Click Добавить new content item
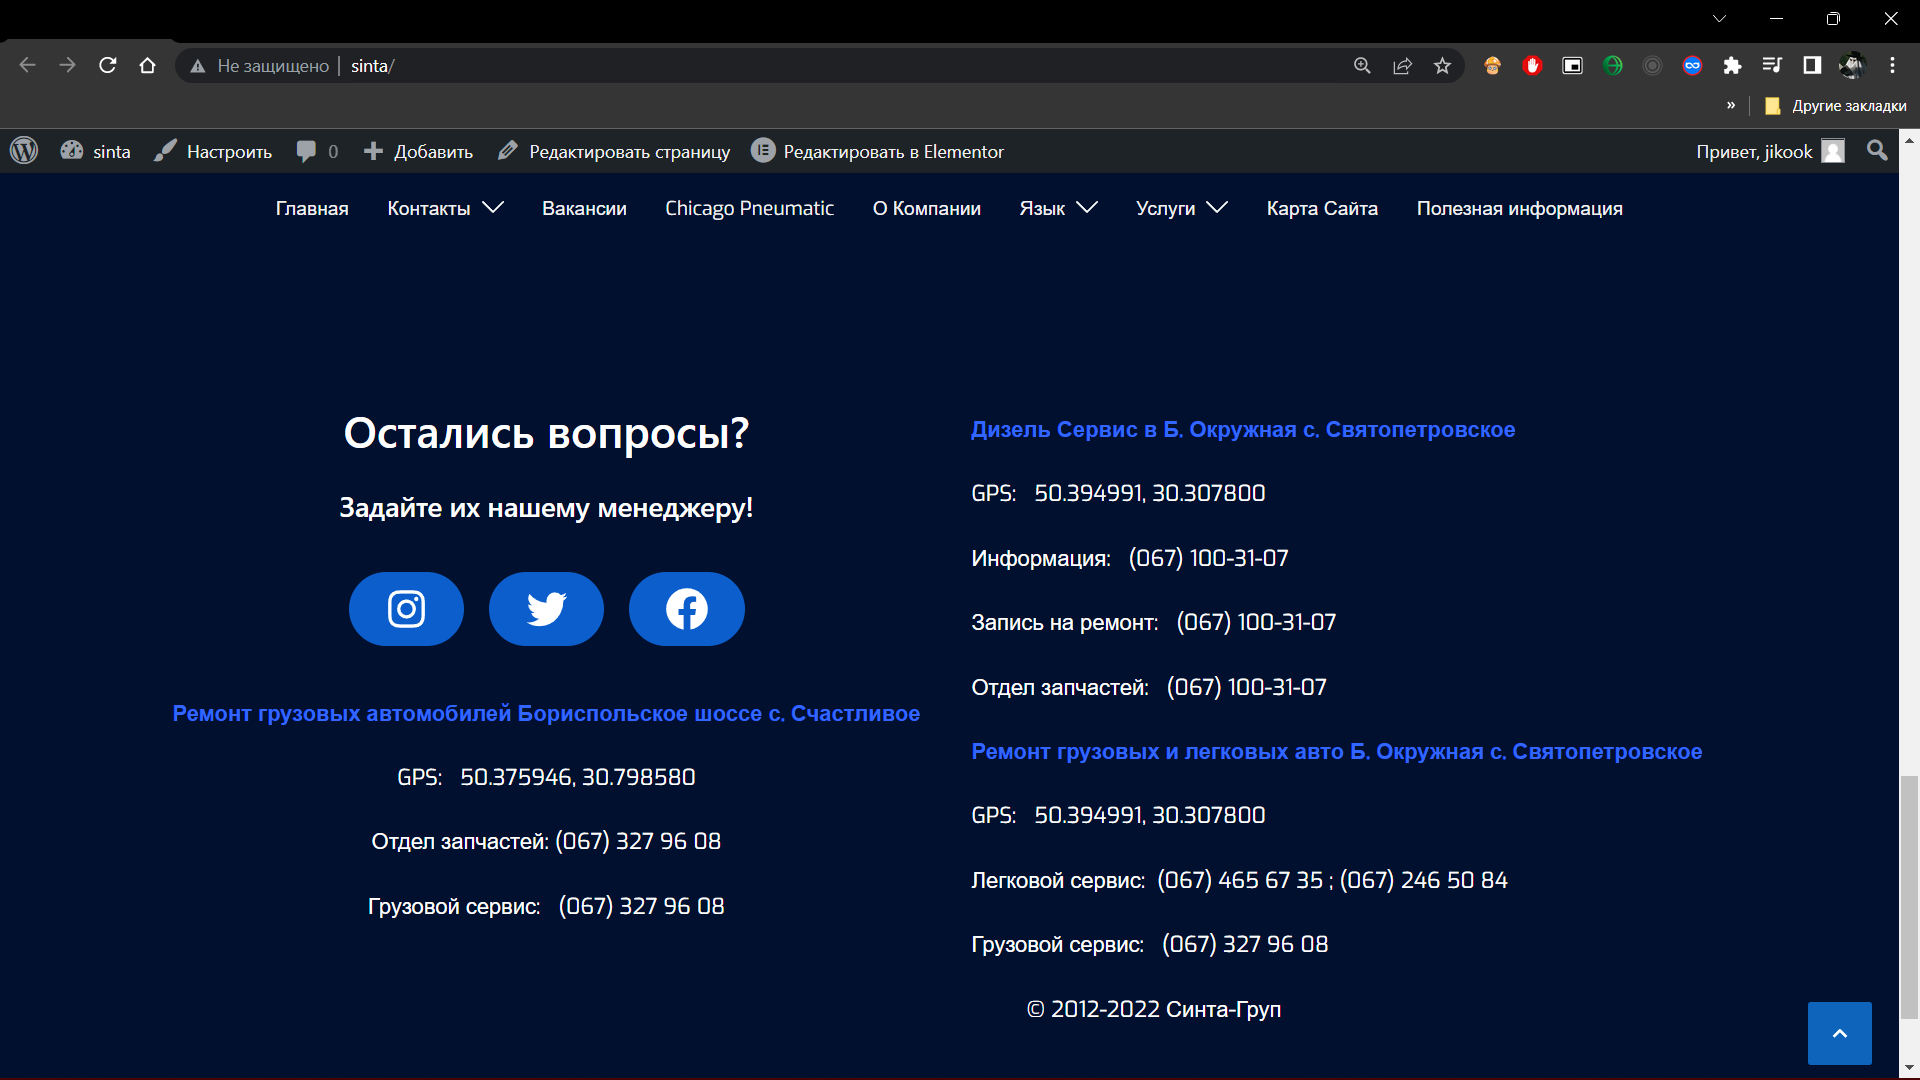The height and width of the screenshot is (1080, 1920). (418, 151)
